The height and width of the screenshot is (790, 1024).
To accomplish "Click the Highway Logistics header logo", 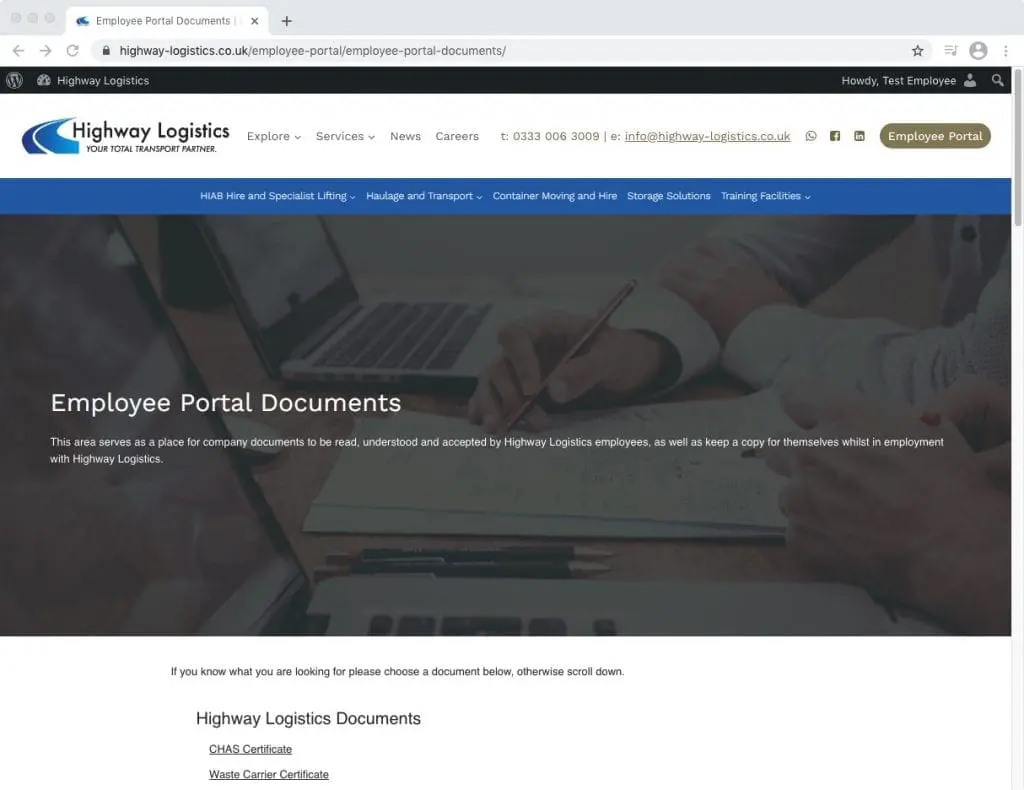I will [126, 137].
